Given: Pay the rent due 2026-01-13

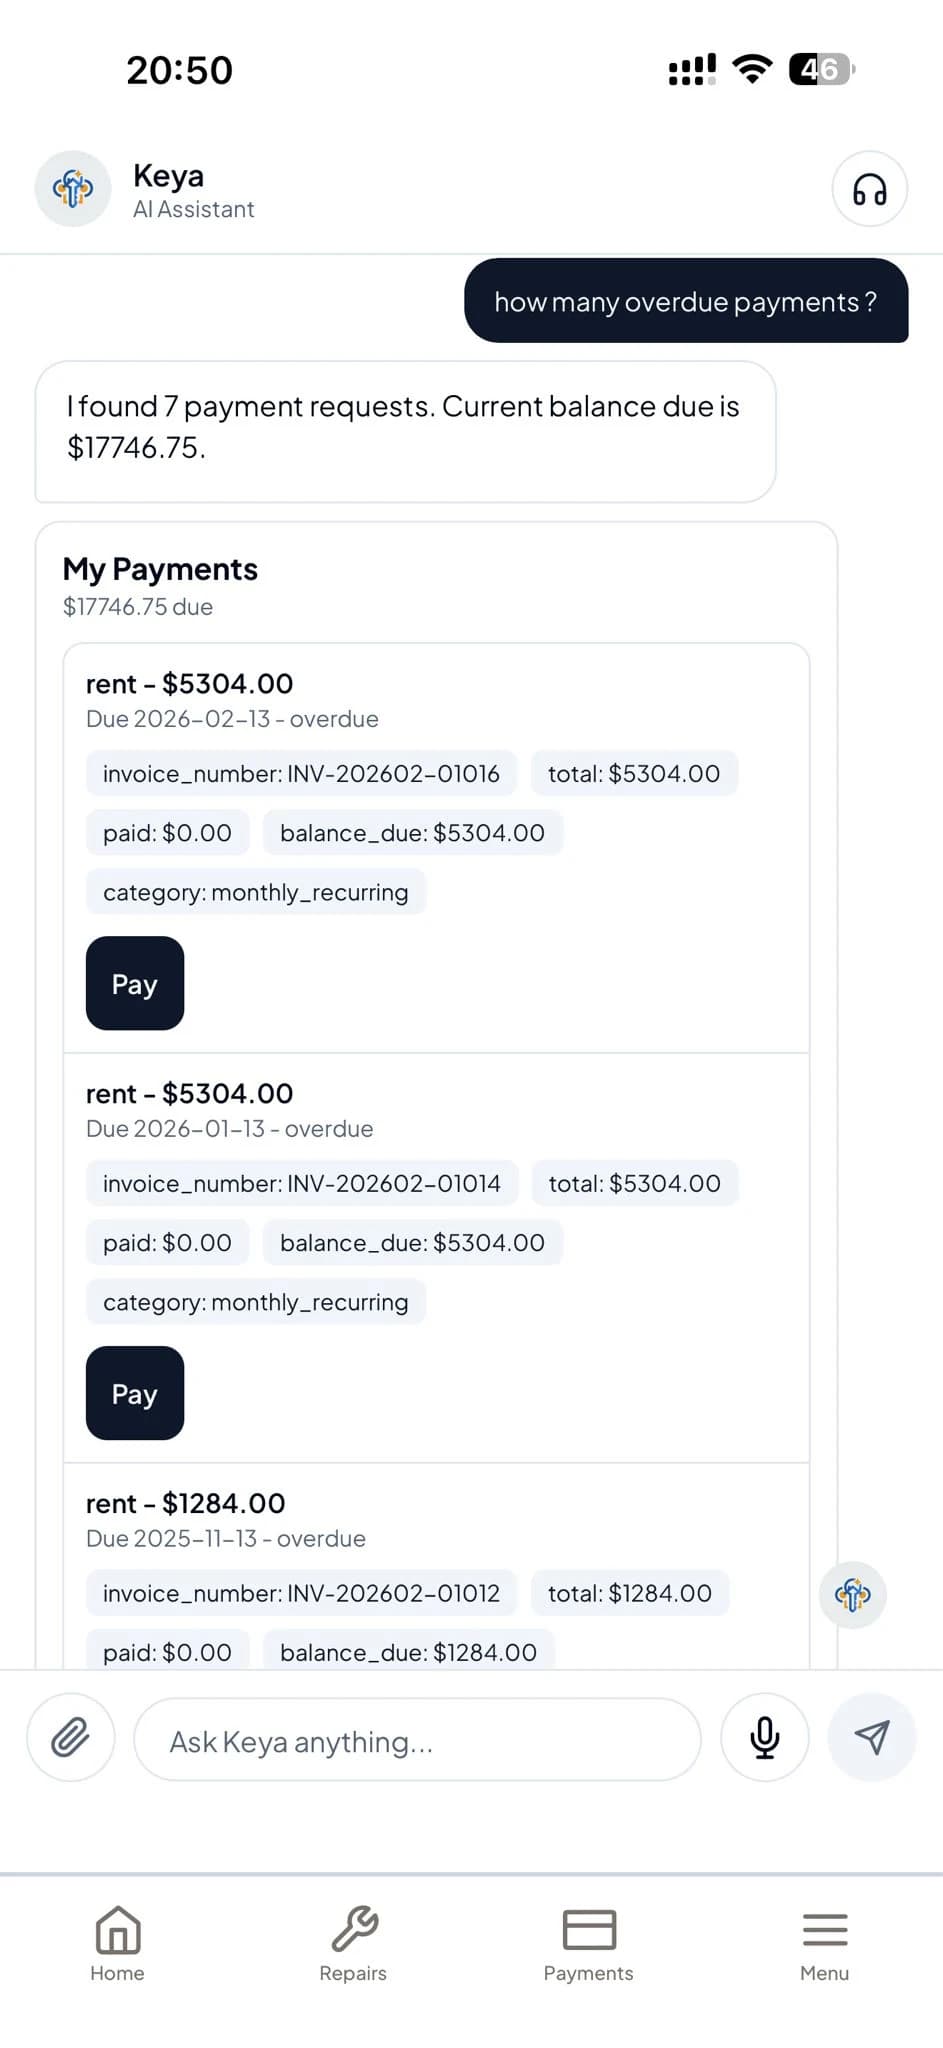Looking at the screenshot, I should 135,1393.
